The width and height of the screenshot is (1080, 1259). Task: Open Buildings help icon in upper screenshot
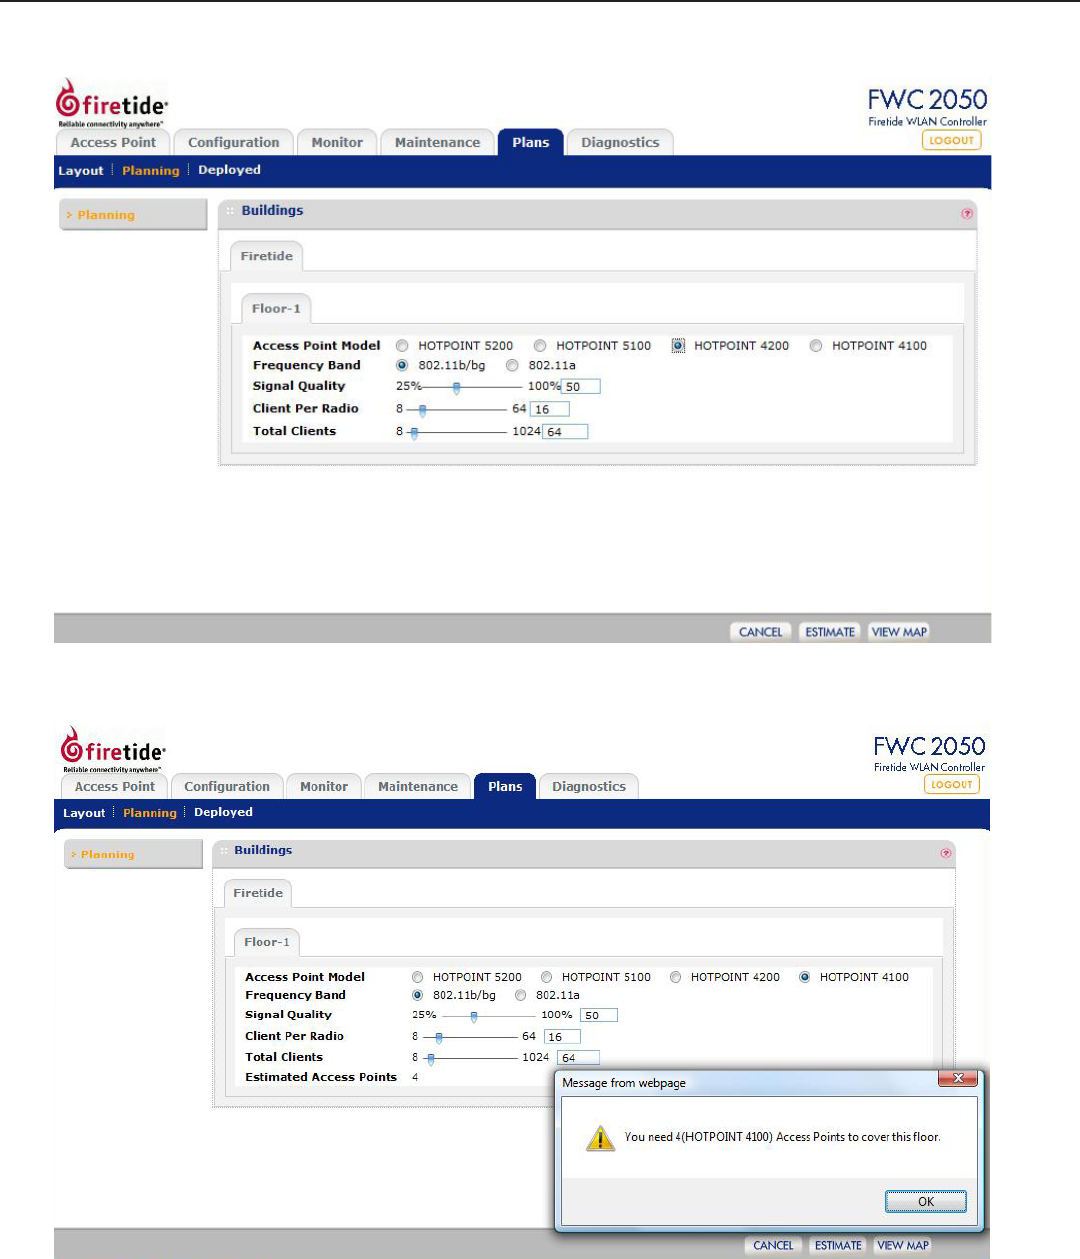966,213
